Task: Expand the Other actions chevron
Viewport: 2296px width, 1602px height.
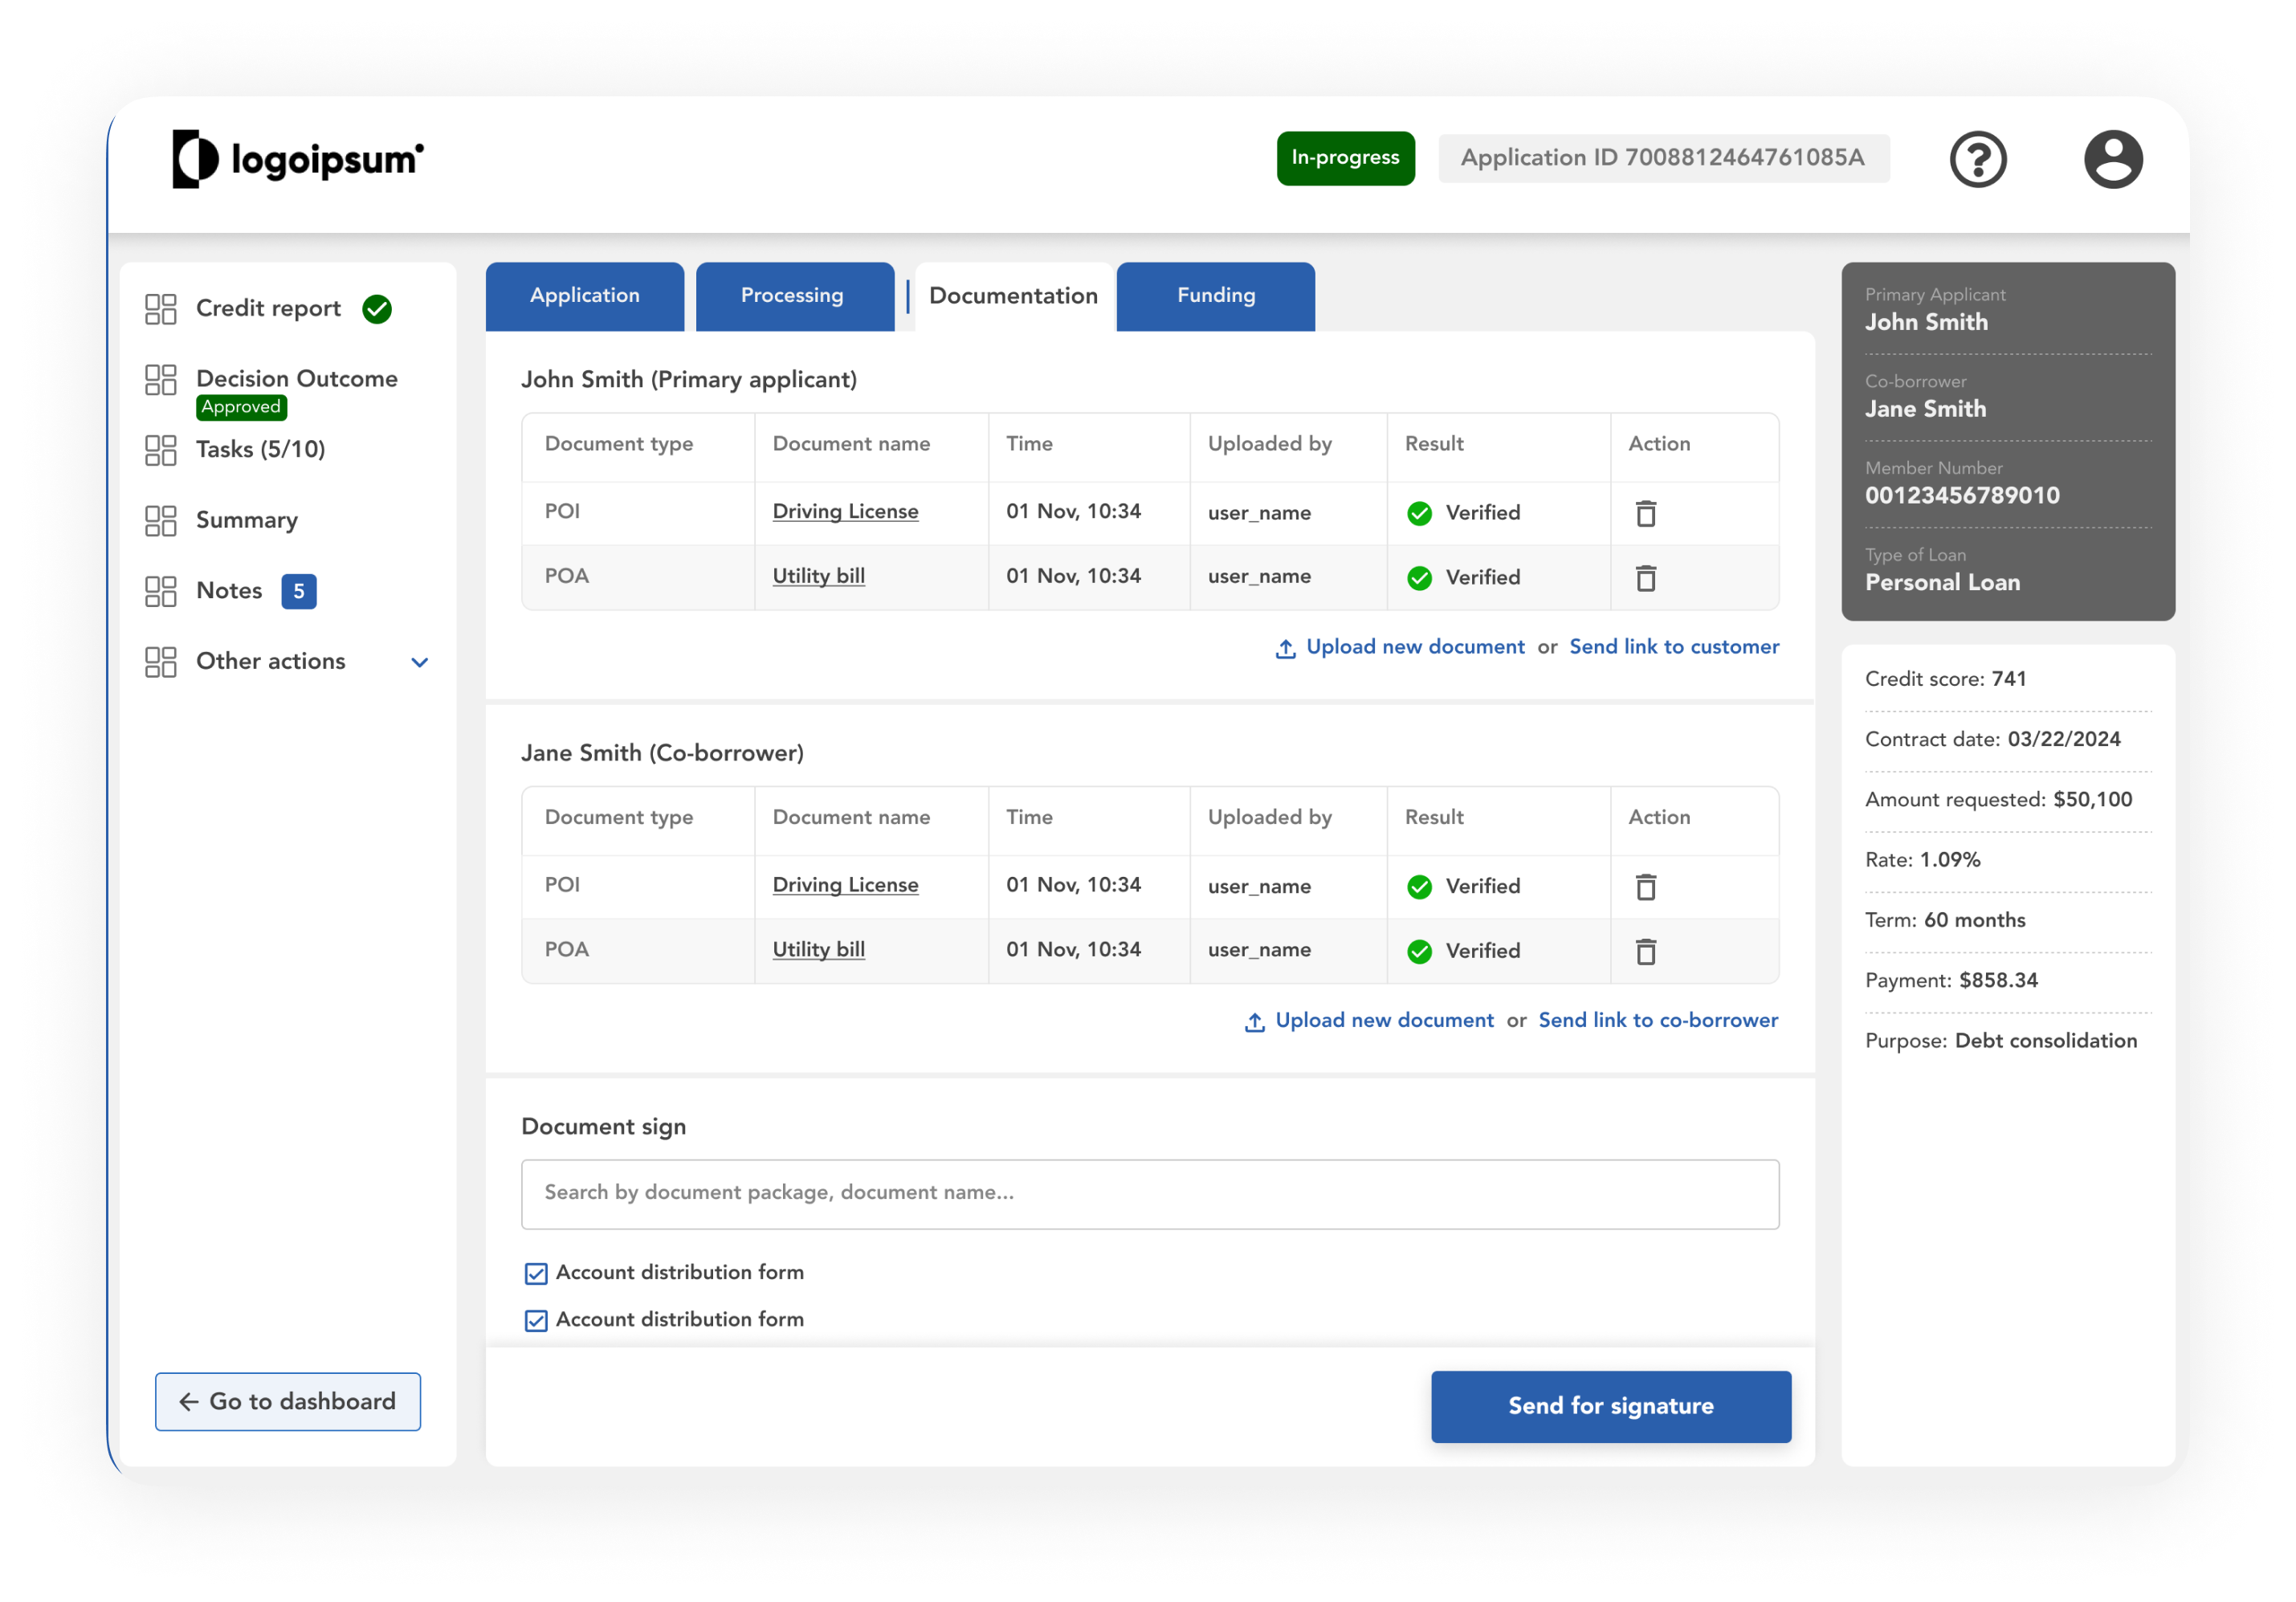Action: [420, 662]
